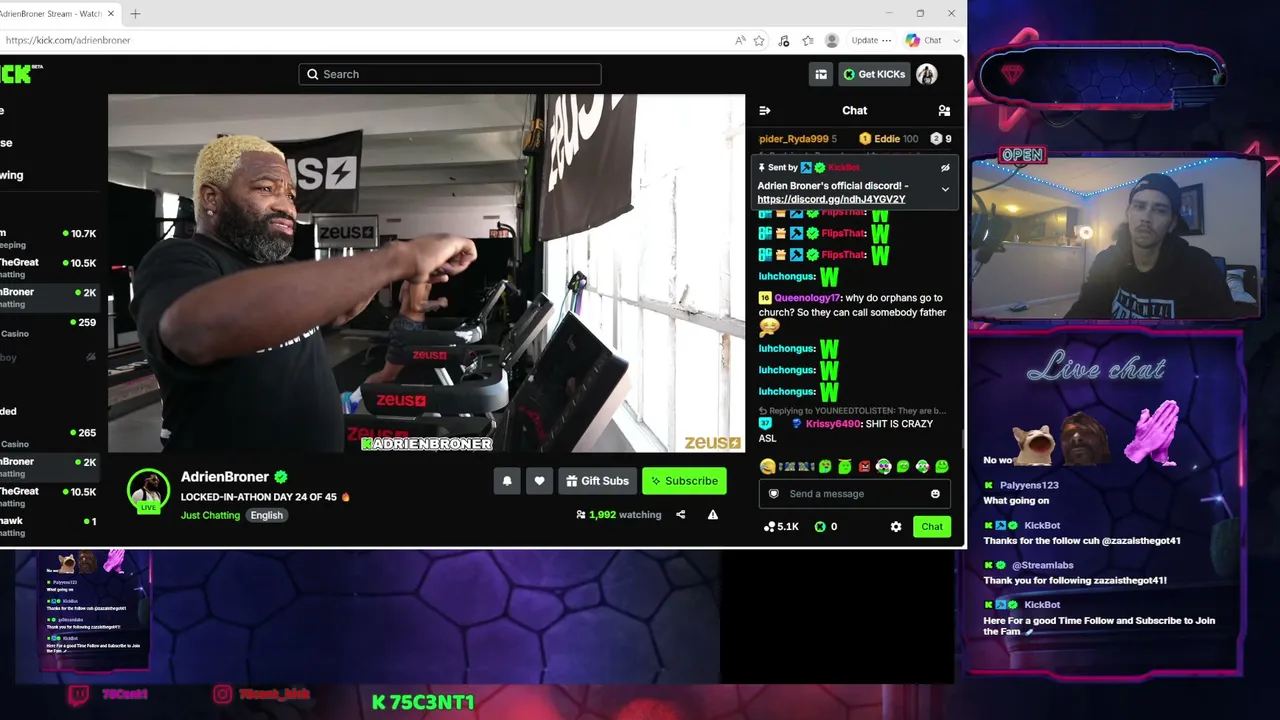The height and width of the screenshot is (720, 1280).
Task: Collapse the chat panel with arrow icon
Action: pyautogui.click(x=765, y=111)
